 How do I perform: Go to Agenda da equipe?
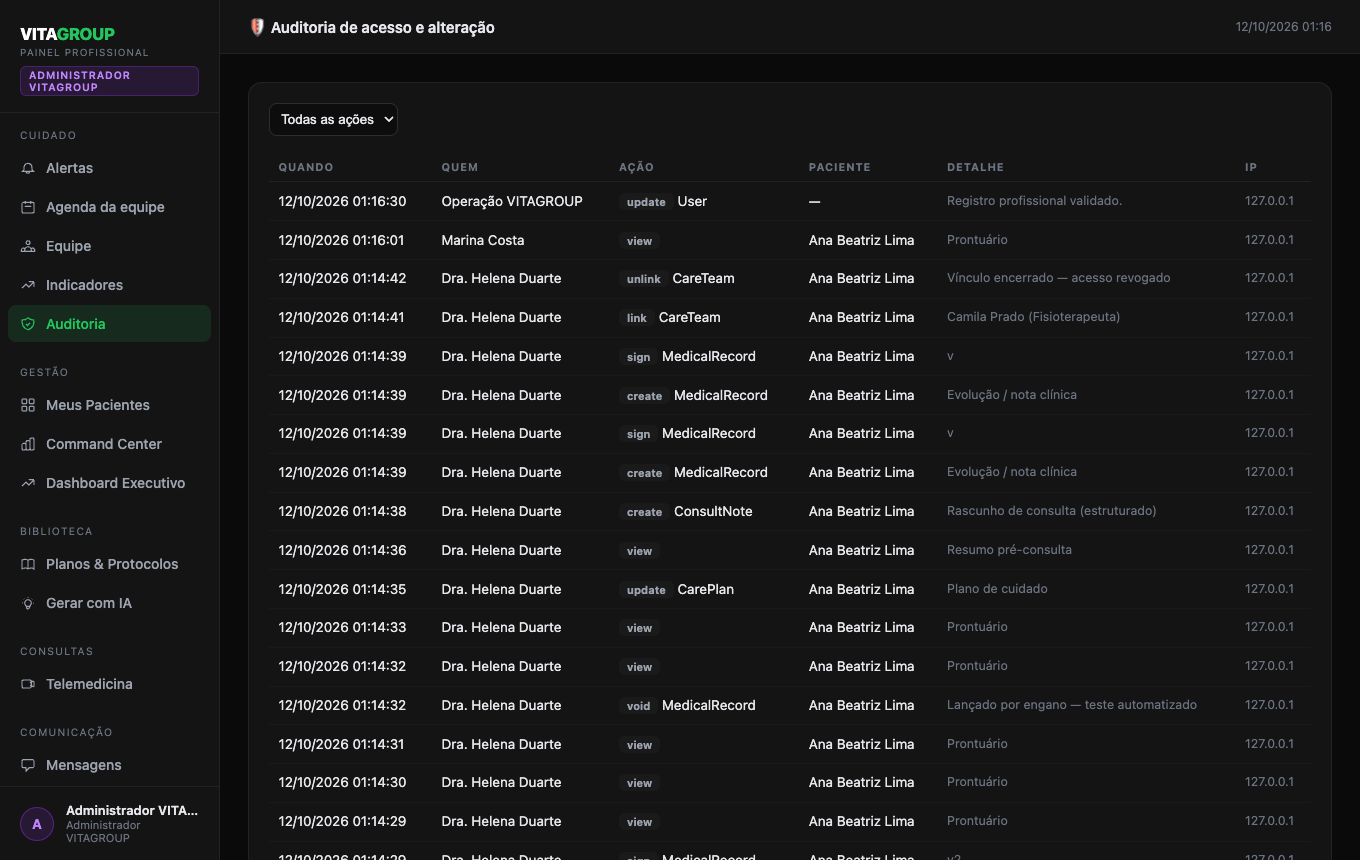(109, 207)
